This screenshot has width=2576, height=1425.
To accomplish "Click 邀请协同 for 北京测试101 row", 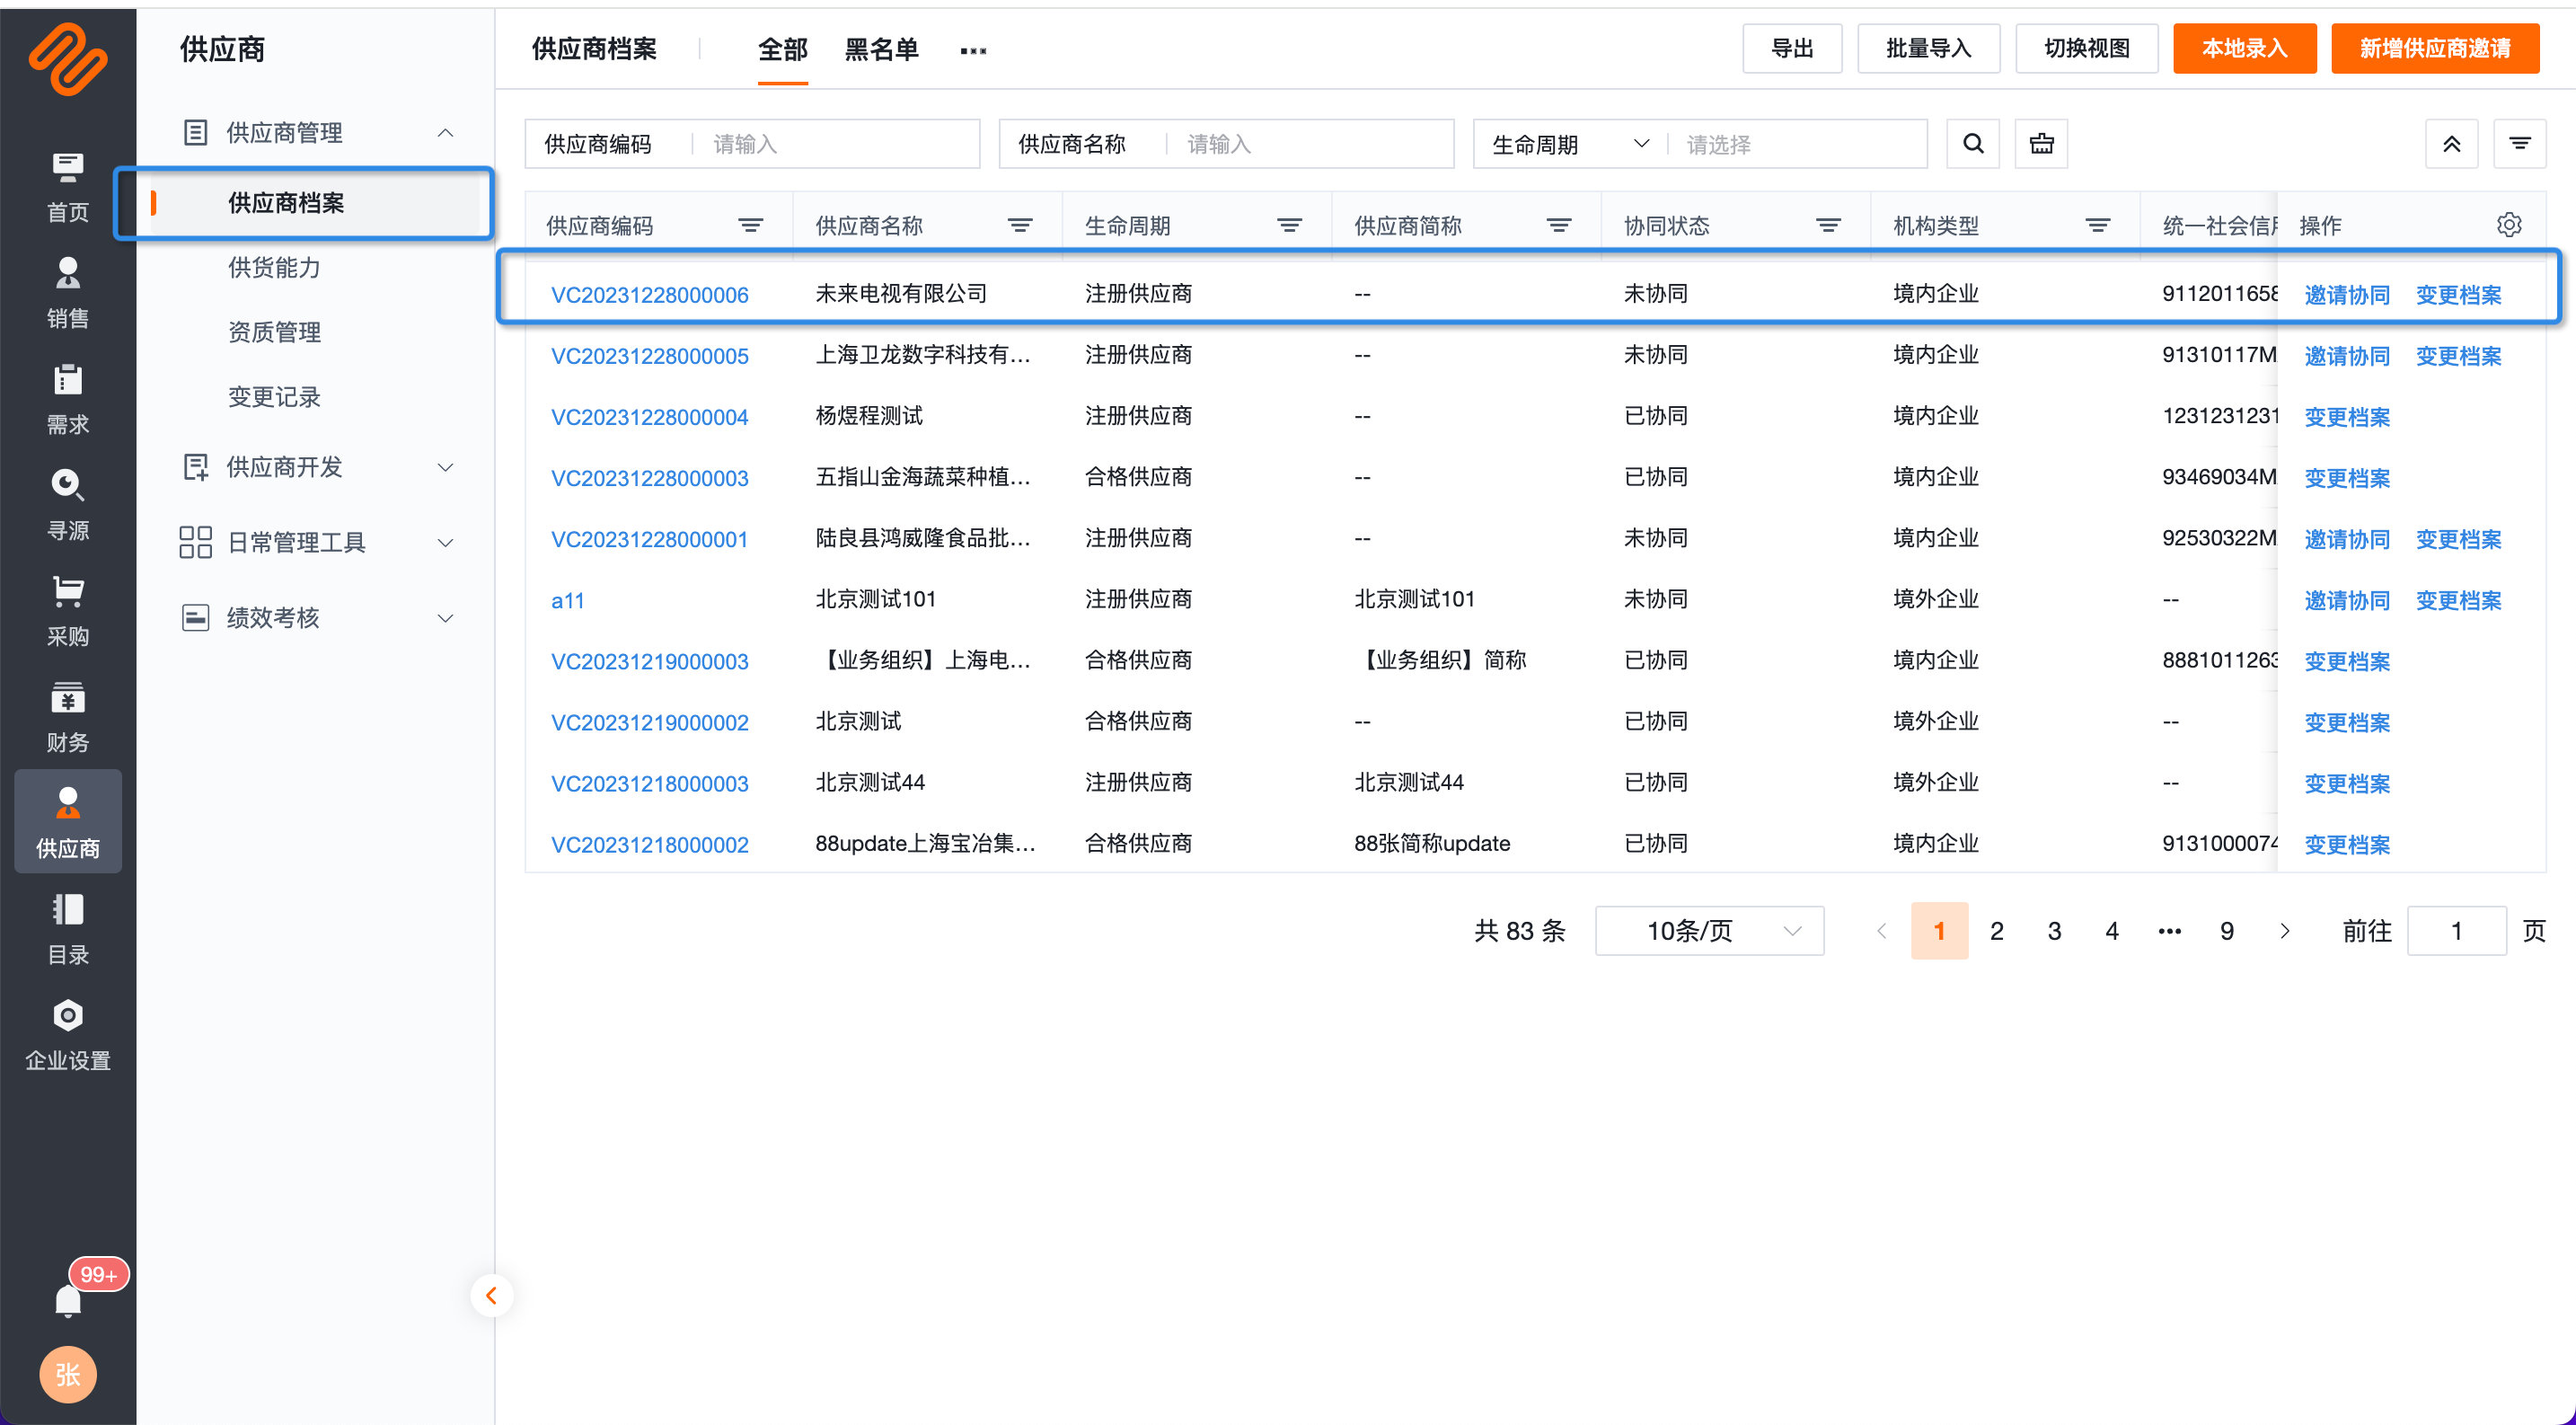I will point(2346,600).
